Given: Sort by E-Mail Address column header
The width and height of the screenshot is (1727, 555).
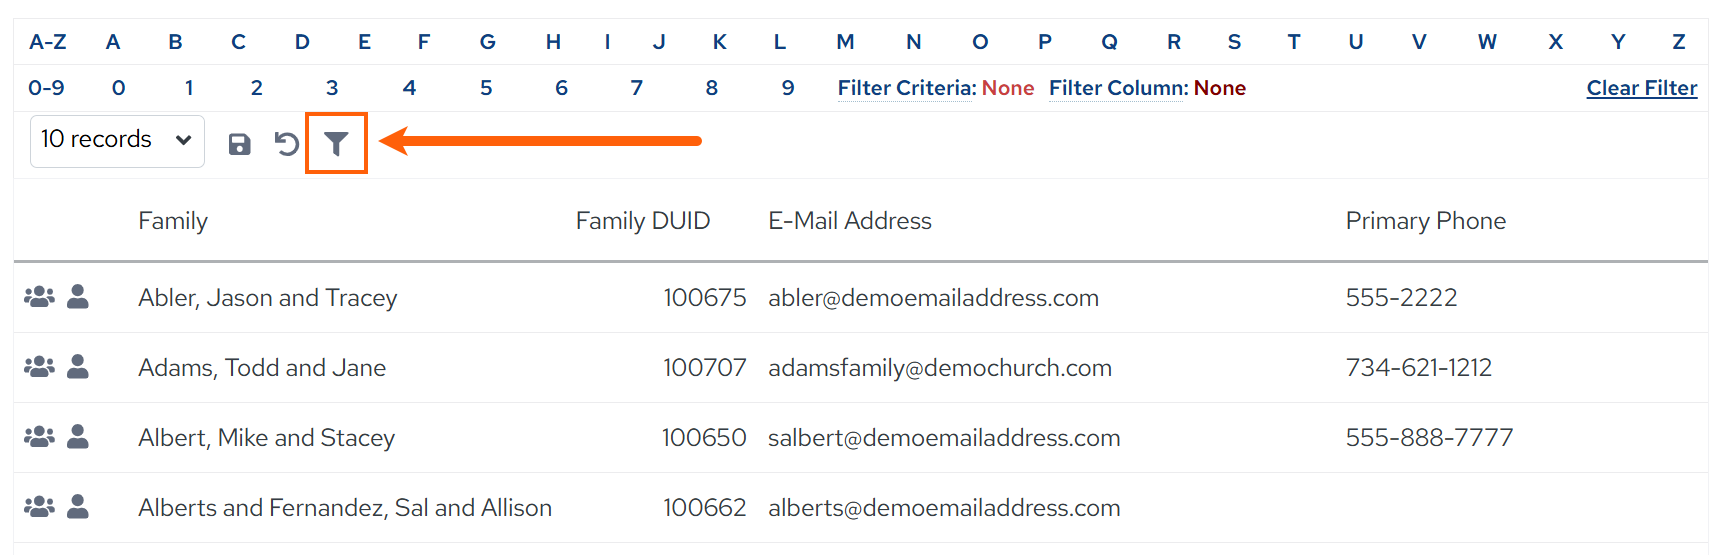Looking at the screenshot, I should (x=850, y=221).
